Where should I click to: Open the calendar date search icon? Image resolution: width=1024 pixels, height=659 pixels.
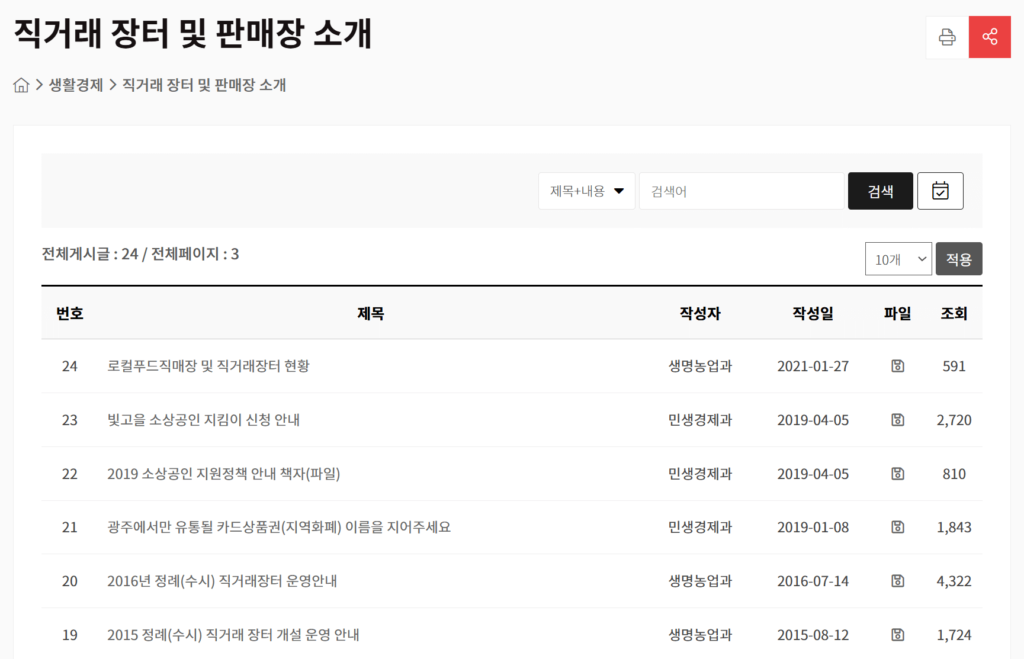[940, 191]
